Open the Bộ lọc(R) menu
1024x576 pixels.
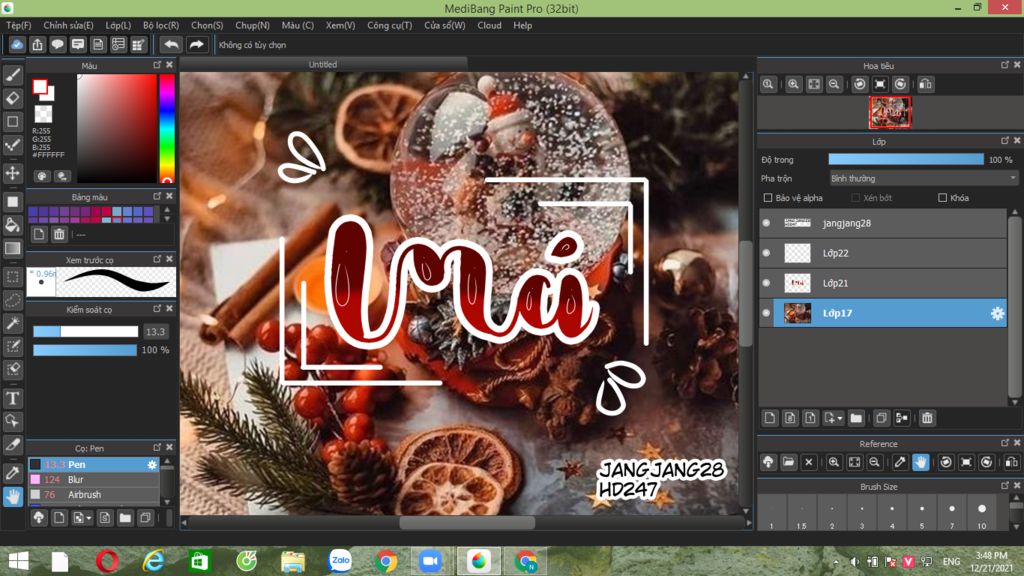(161, 25)
